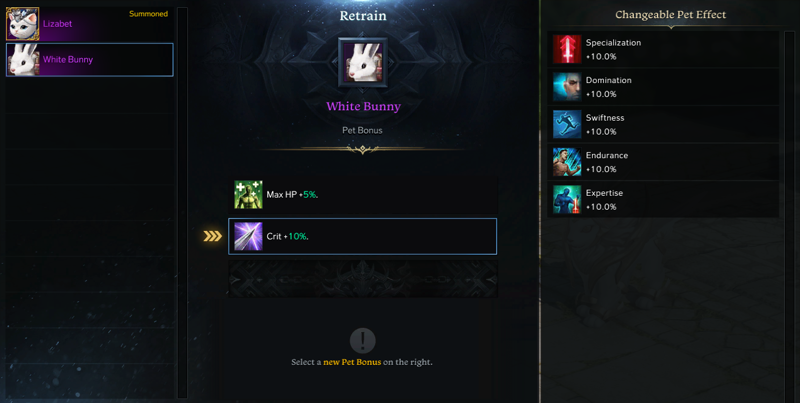Viewport: 800px width, 403px height.
Task: Choose the Expertise effect icon
Action: click(x=567, y=199)
